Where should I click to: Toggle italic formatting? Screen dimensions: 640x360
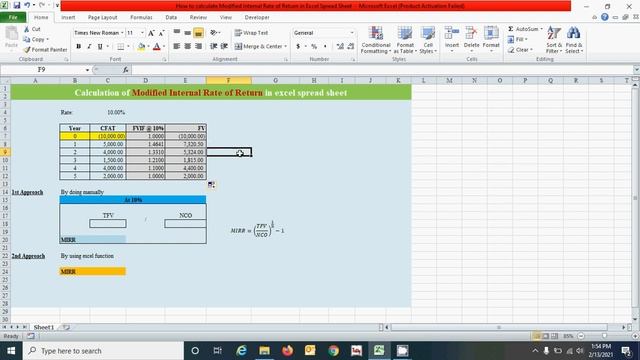click(89, 47)
